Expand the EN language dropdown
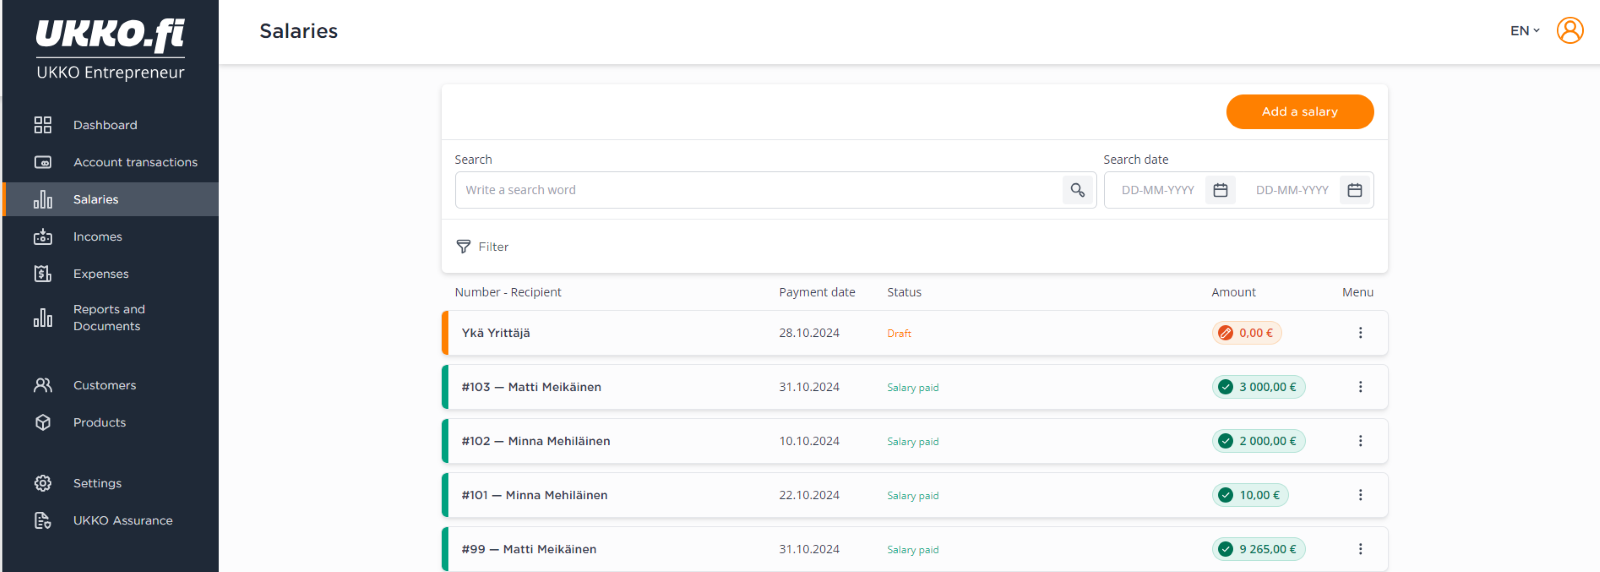The height and width of the screenshot is (572, 1600). tap(1525, 31)
